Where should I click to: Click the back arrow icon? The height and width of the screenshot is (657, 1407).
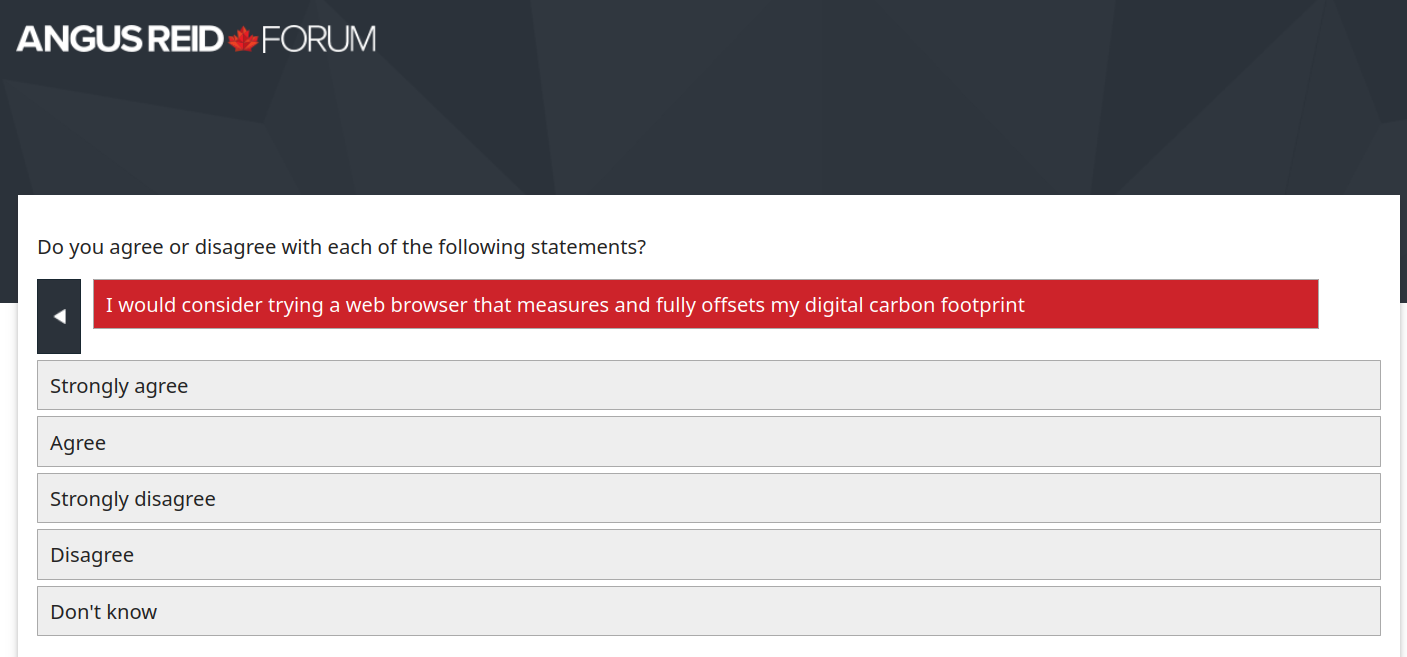[x=59, y=316]
